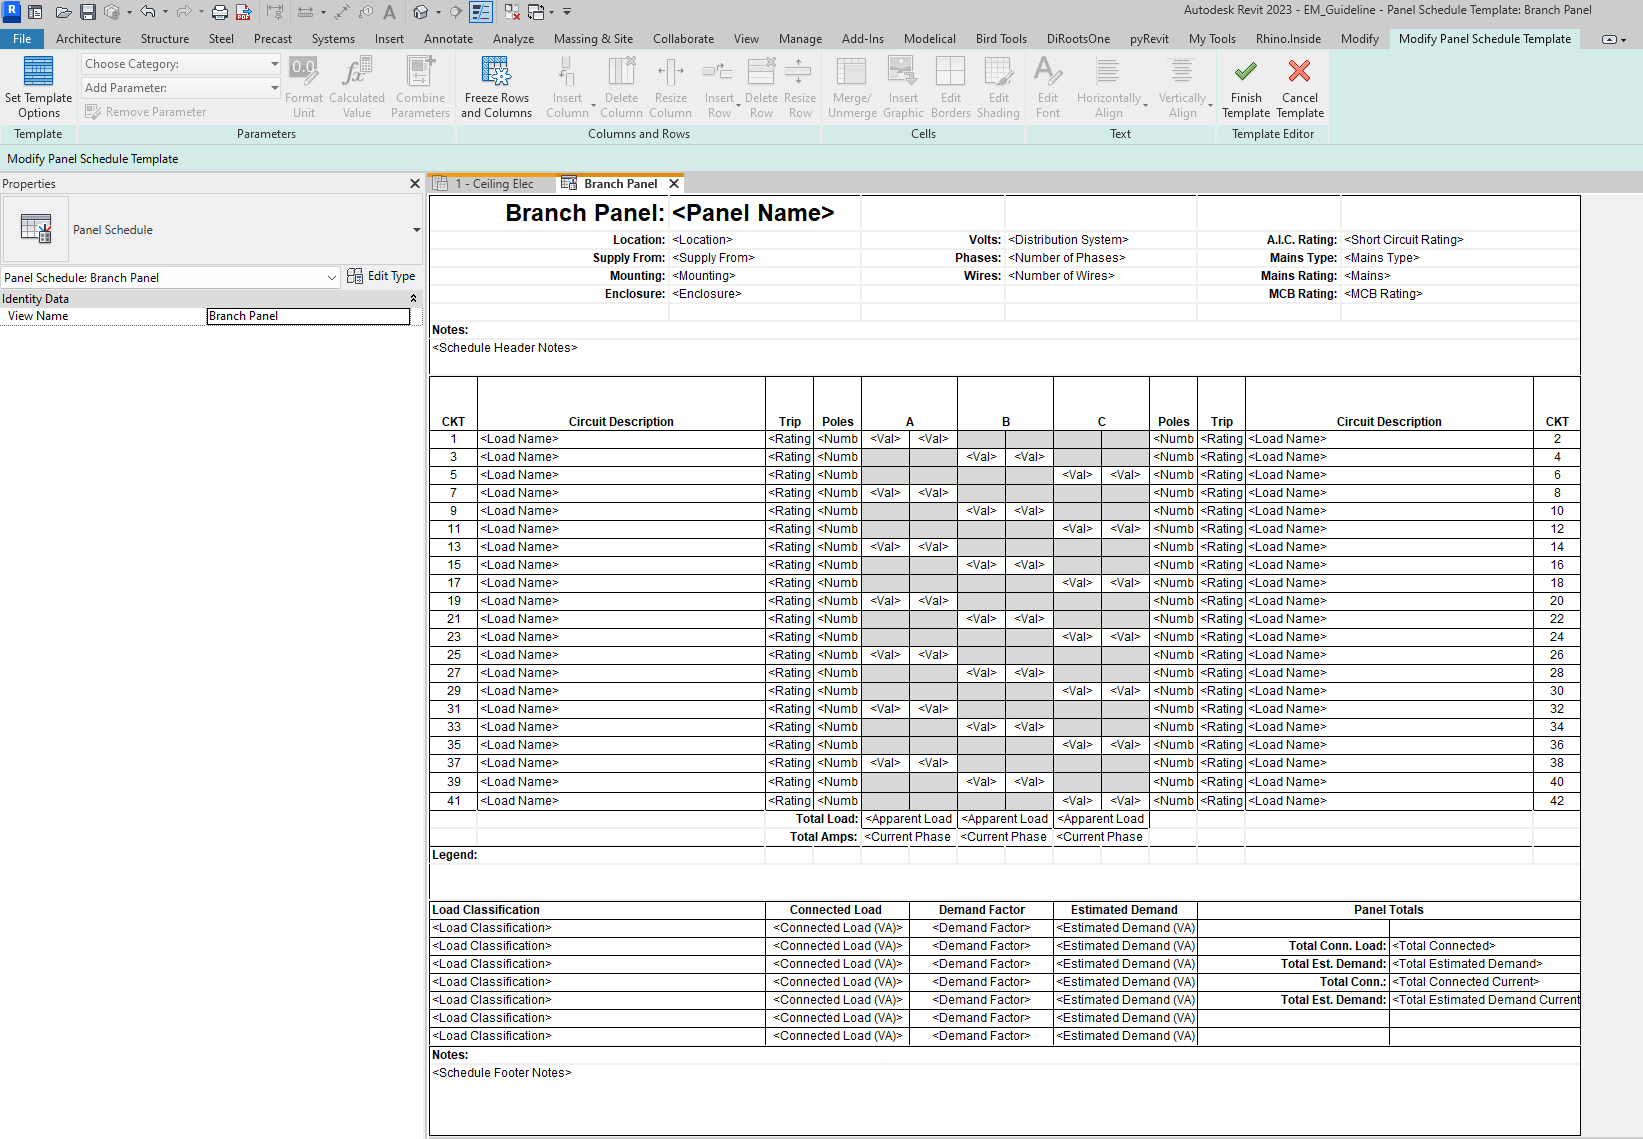1643x1139 pixels.
Task: Click the Save icon in quick access toolbar
Action: point(88,12)
